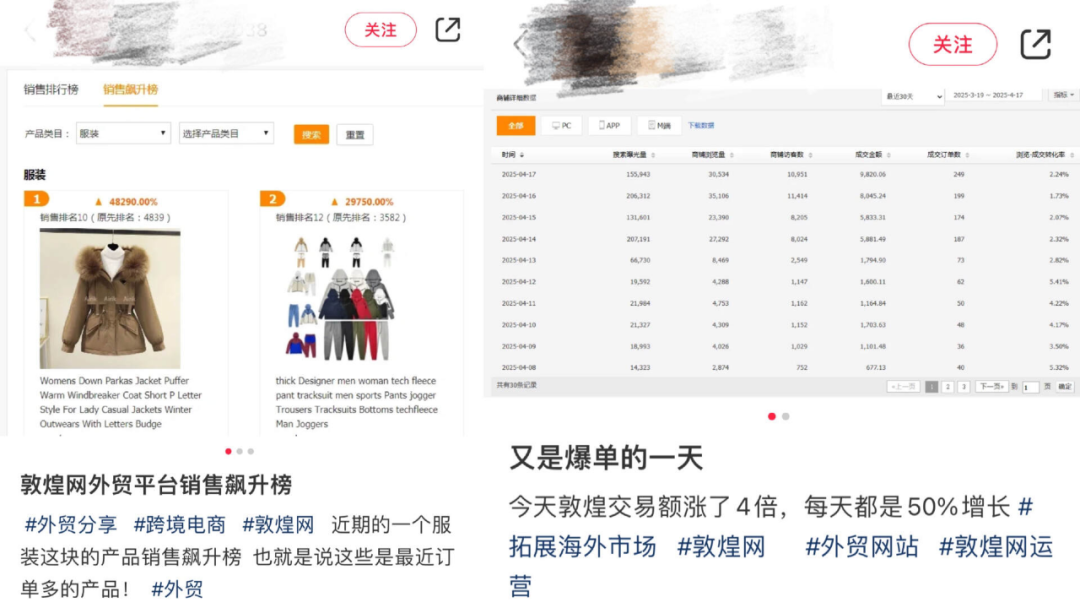Click the 重置 reset button

(x=355, y=135)
